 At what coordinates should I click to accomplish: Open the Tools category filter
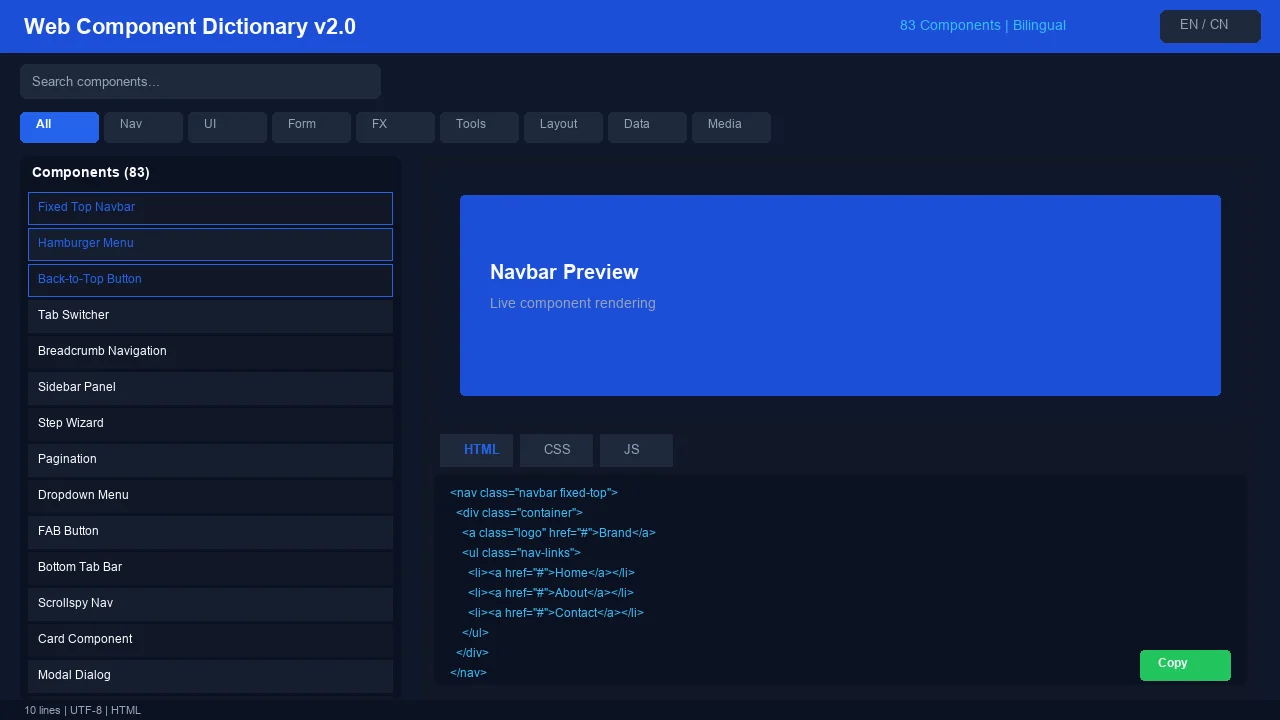coord(479,127)
